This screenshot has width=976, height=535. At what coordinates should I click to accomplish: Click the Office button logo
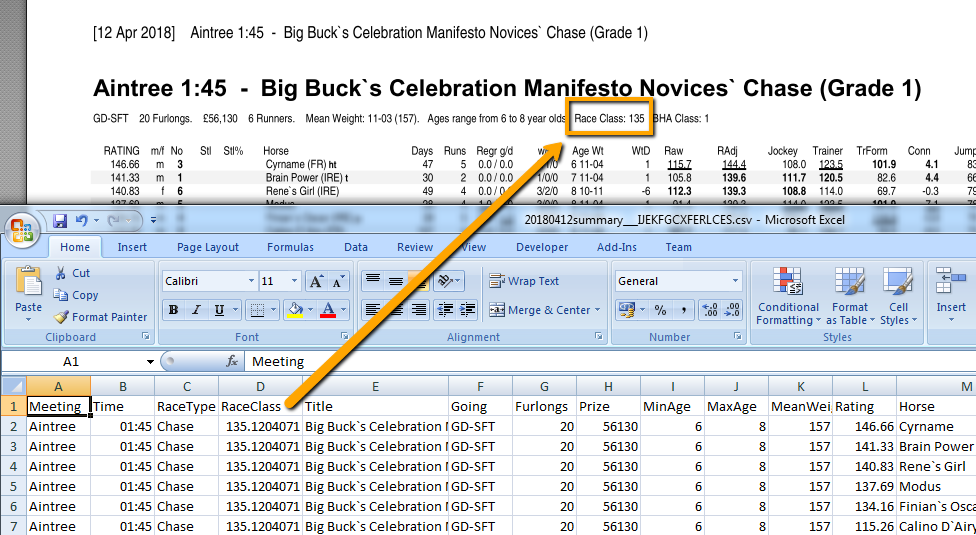[22, 229]
